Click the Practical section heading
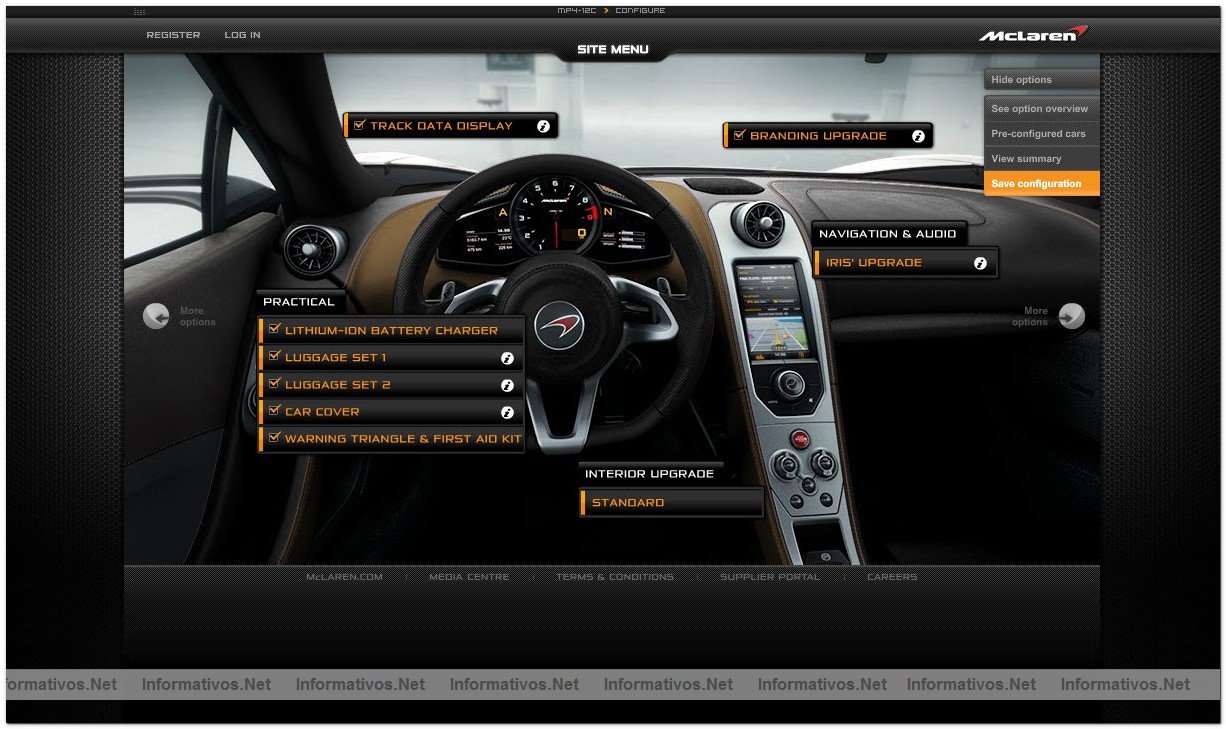Viewport: 1226px width, 729px height. tap(298, 302)
